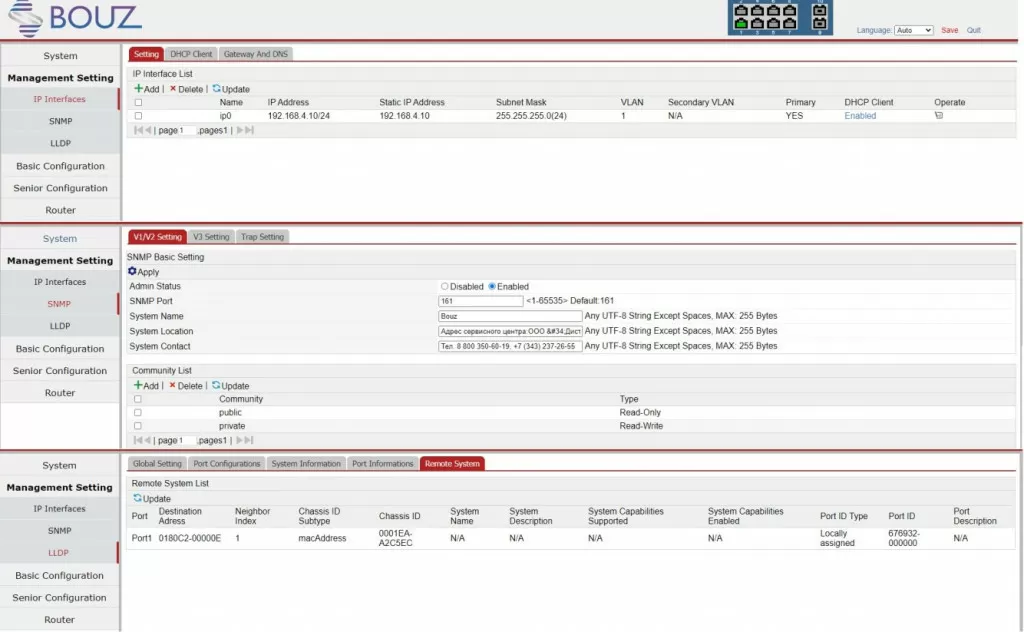Open the V1/V2 Setting tab
The image size is (1024, 632).
[157, 237]
